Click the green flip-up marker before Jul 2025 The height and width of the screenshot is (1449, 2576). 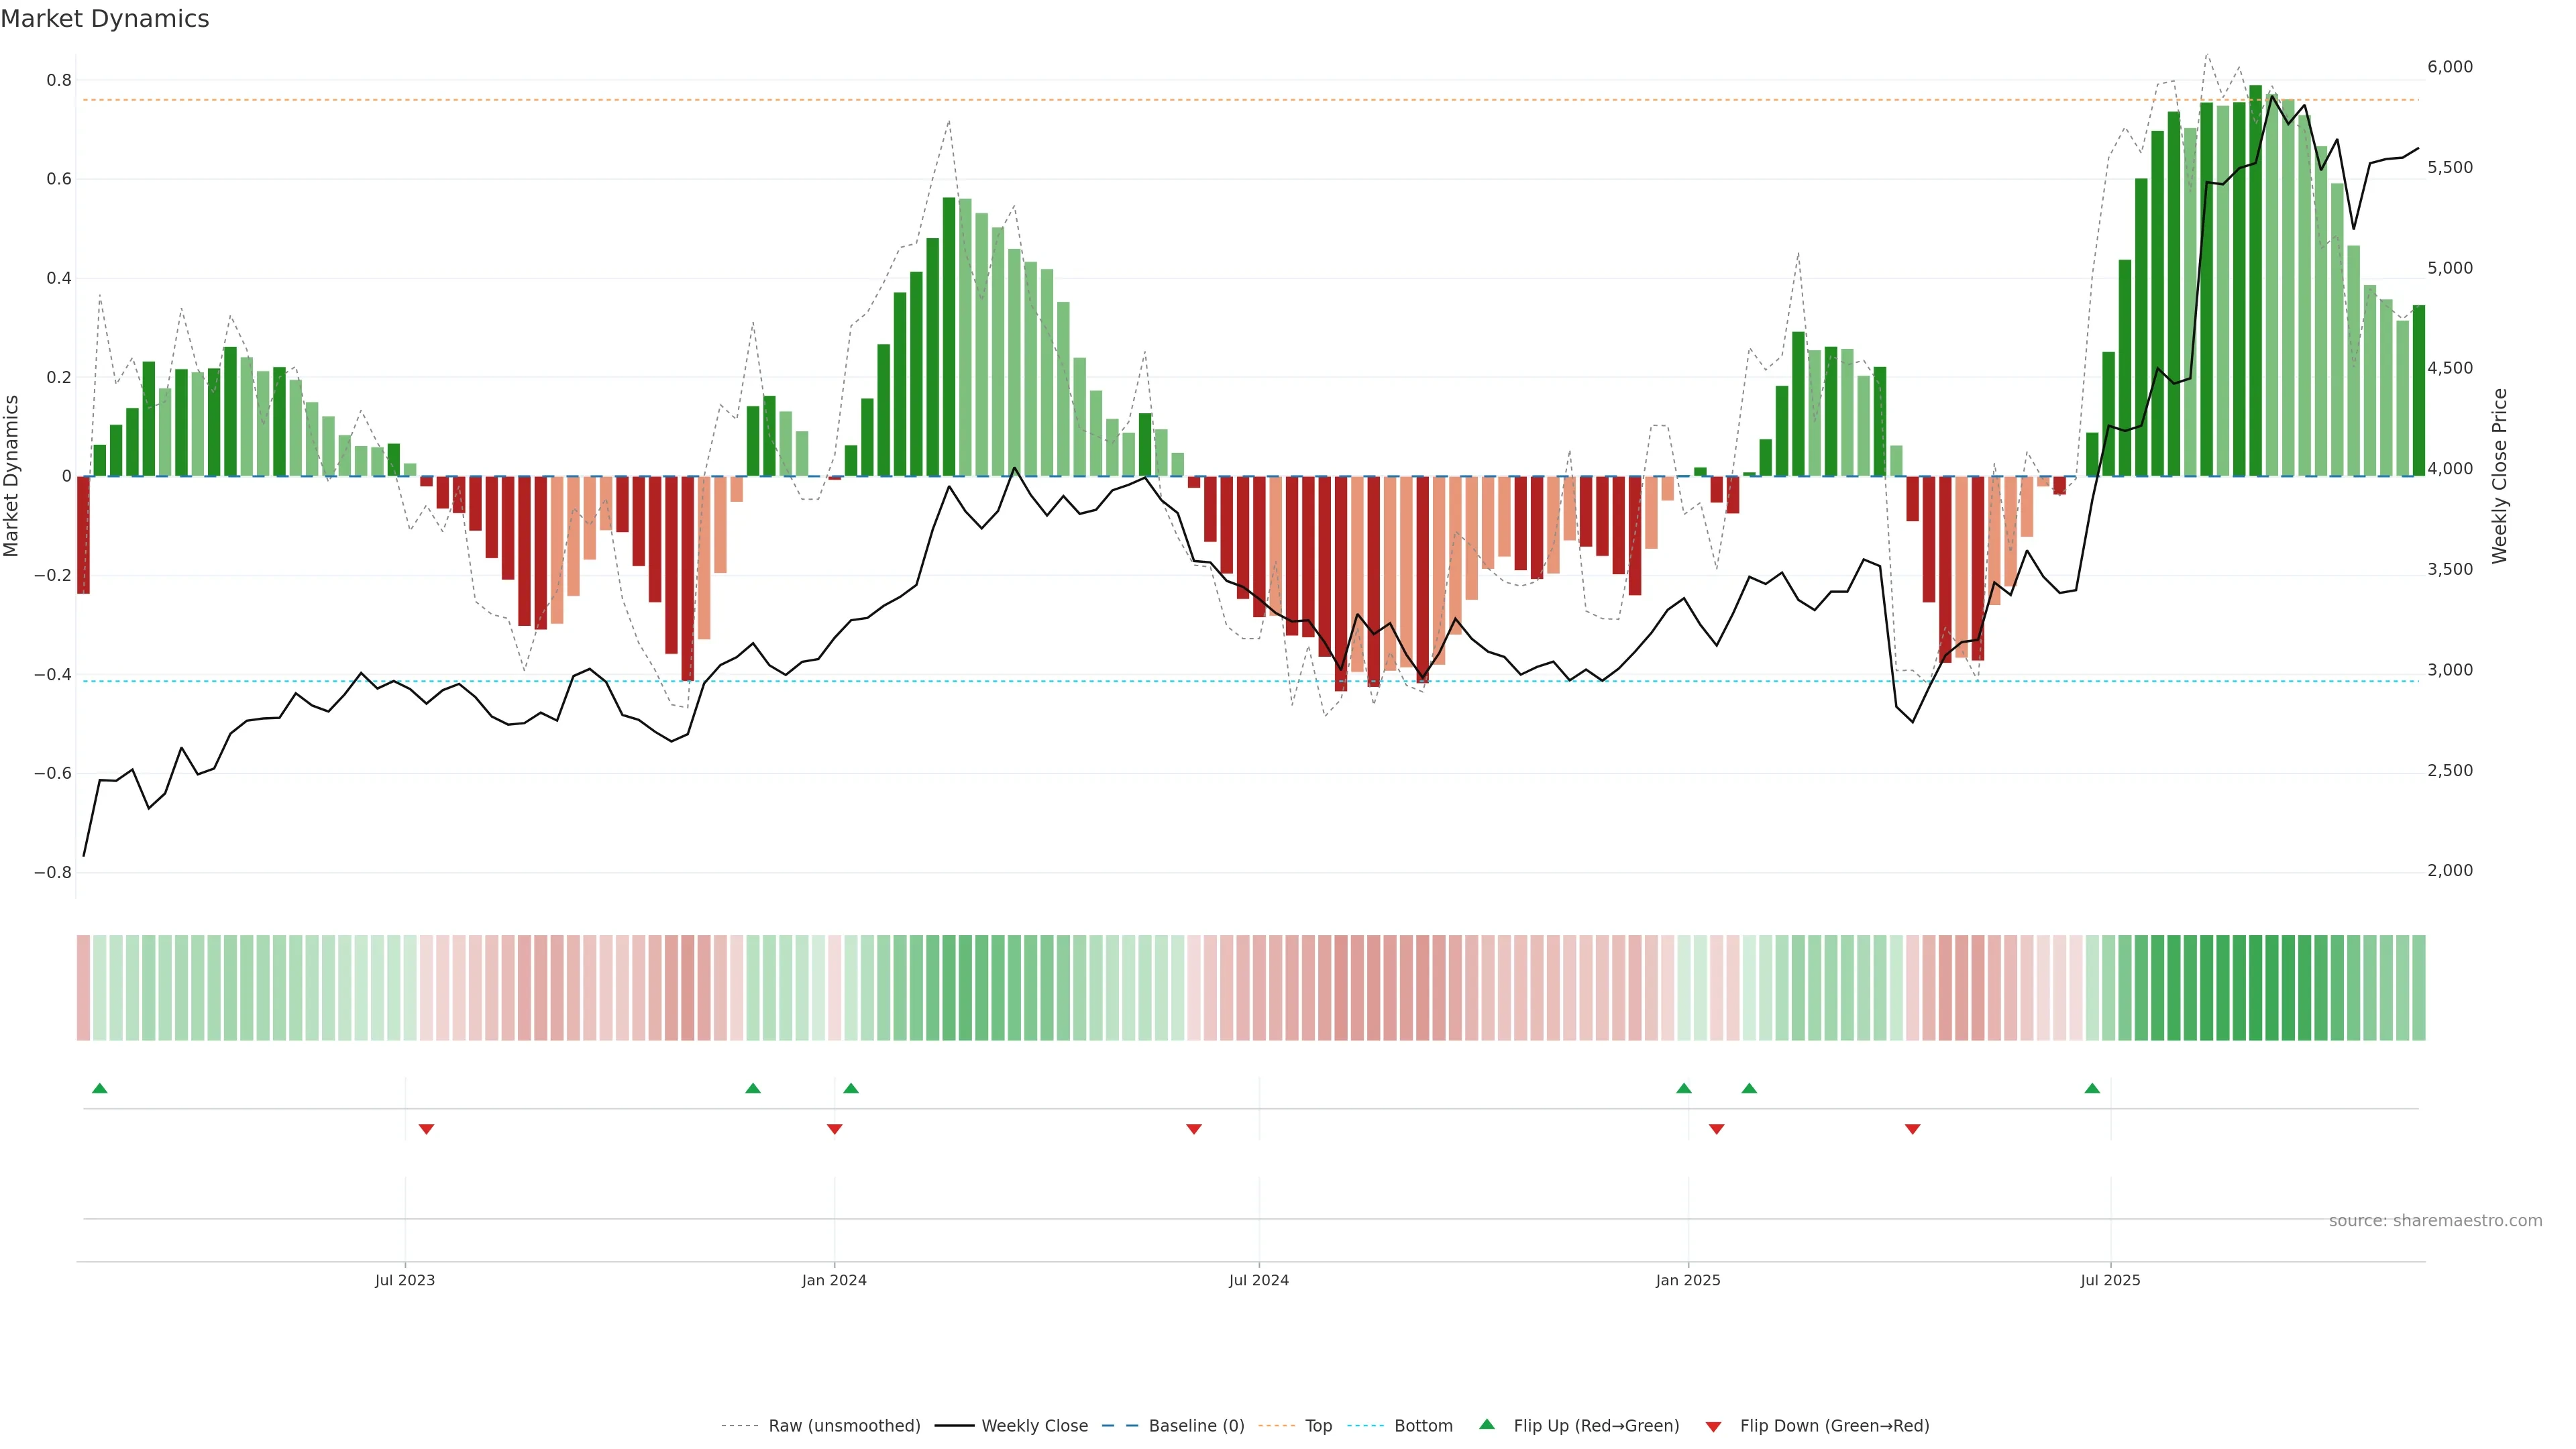(2092, 1088)
